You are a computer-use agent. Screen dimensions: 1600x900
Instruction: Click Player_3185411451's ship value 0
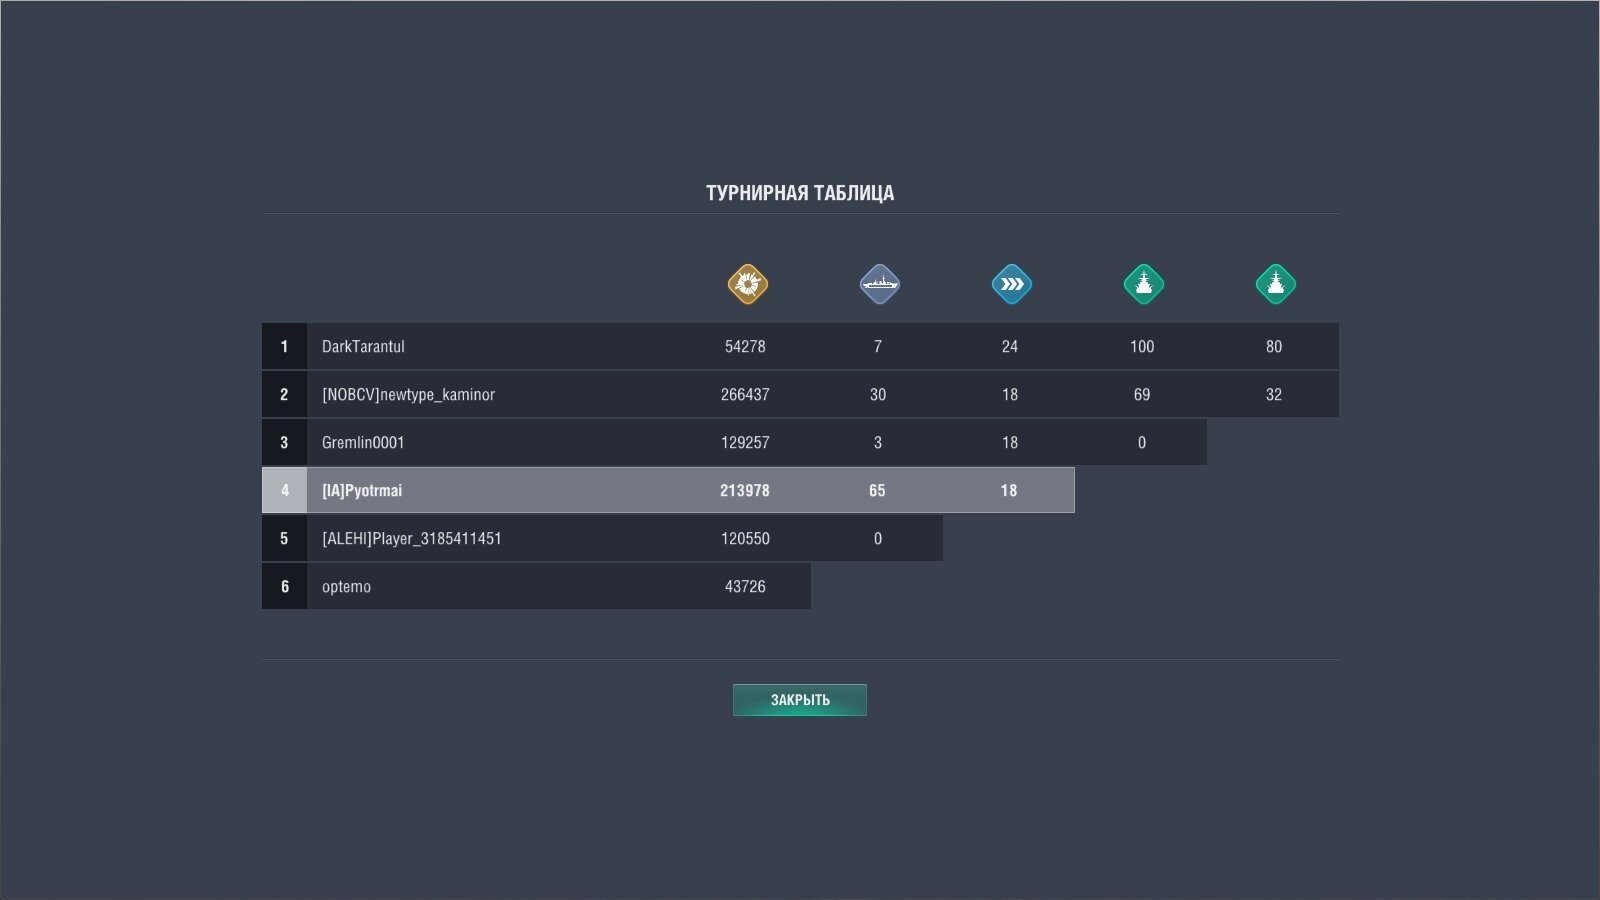point(878,539)
